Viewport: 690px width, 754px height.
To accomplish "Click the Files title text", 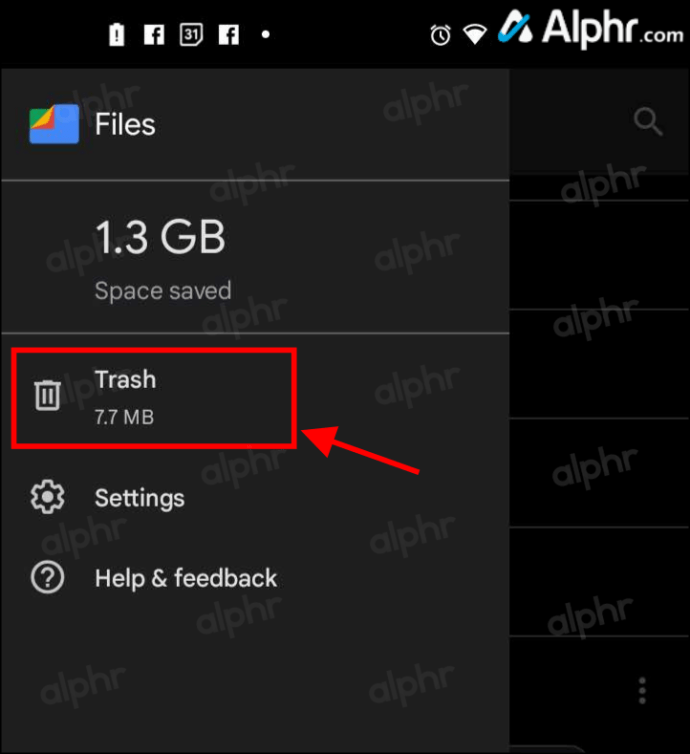I will pyautogui.click(x=125, y=125).
